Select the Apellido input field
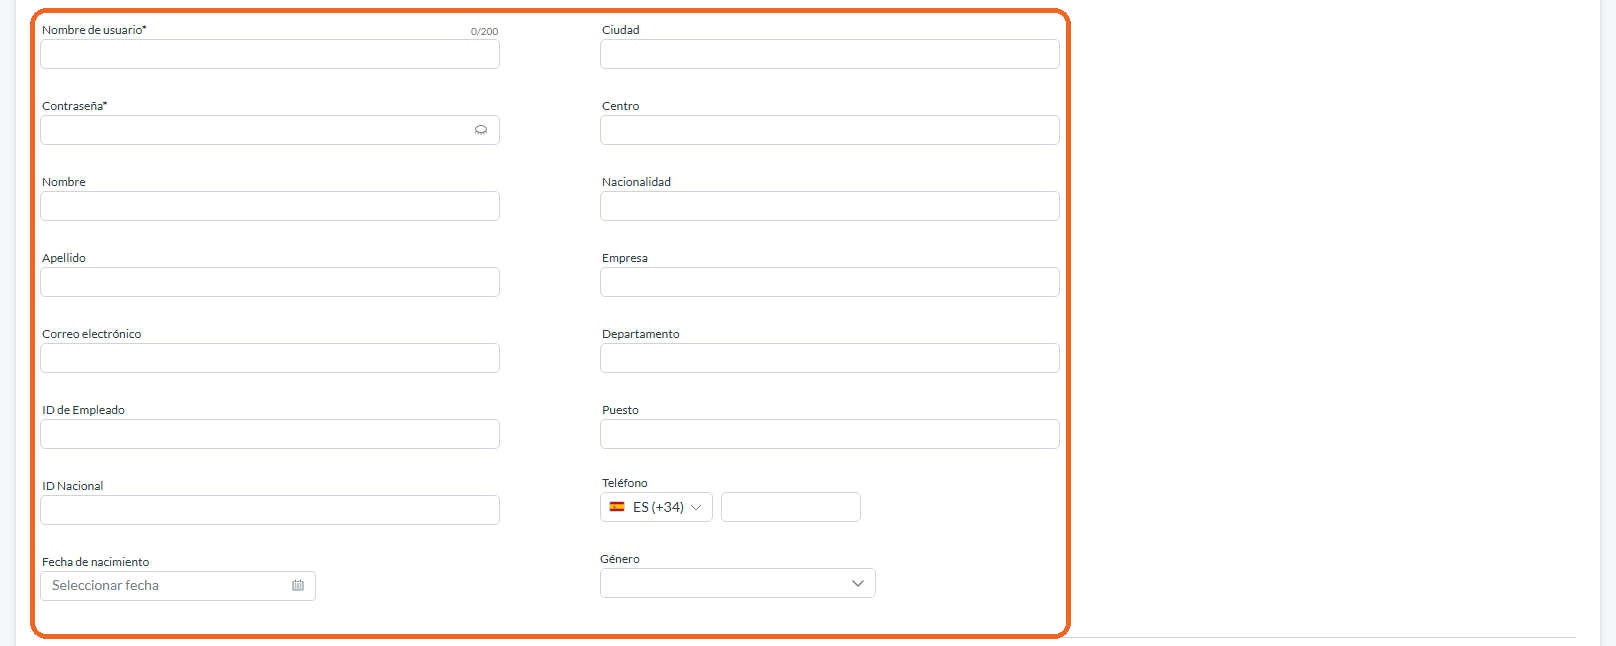Screen dimensions: 1616x646 (270, 282)
